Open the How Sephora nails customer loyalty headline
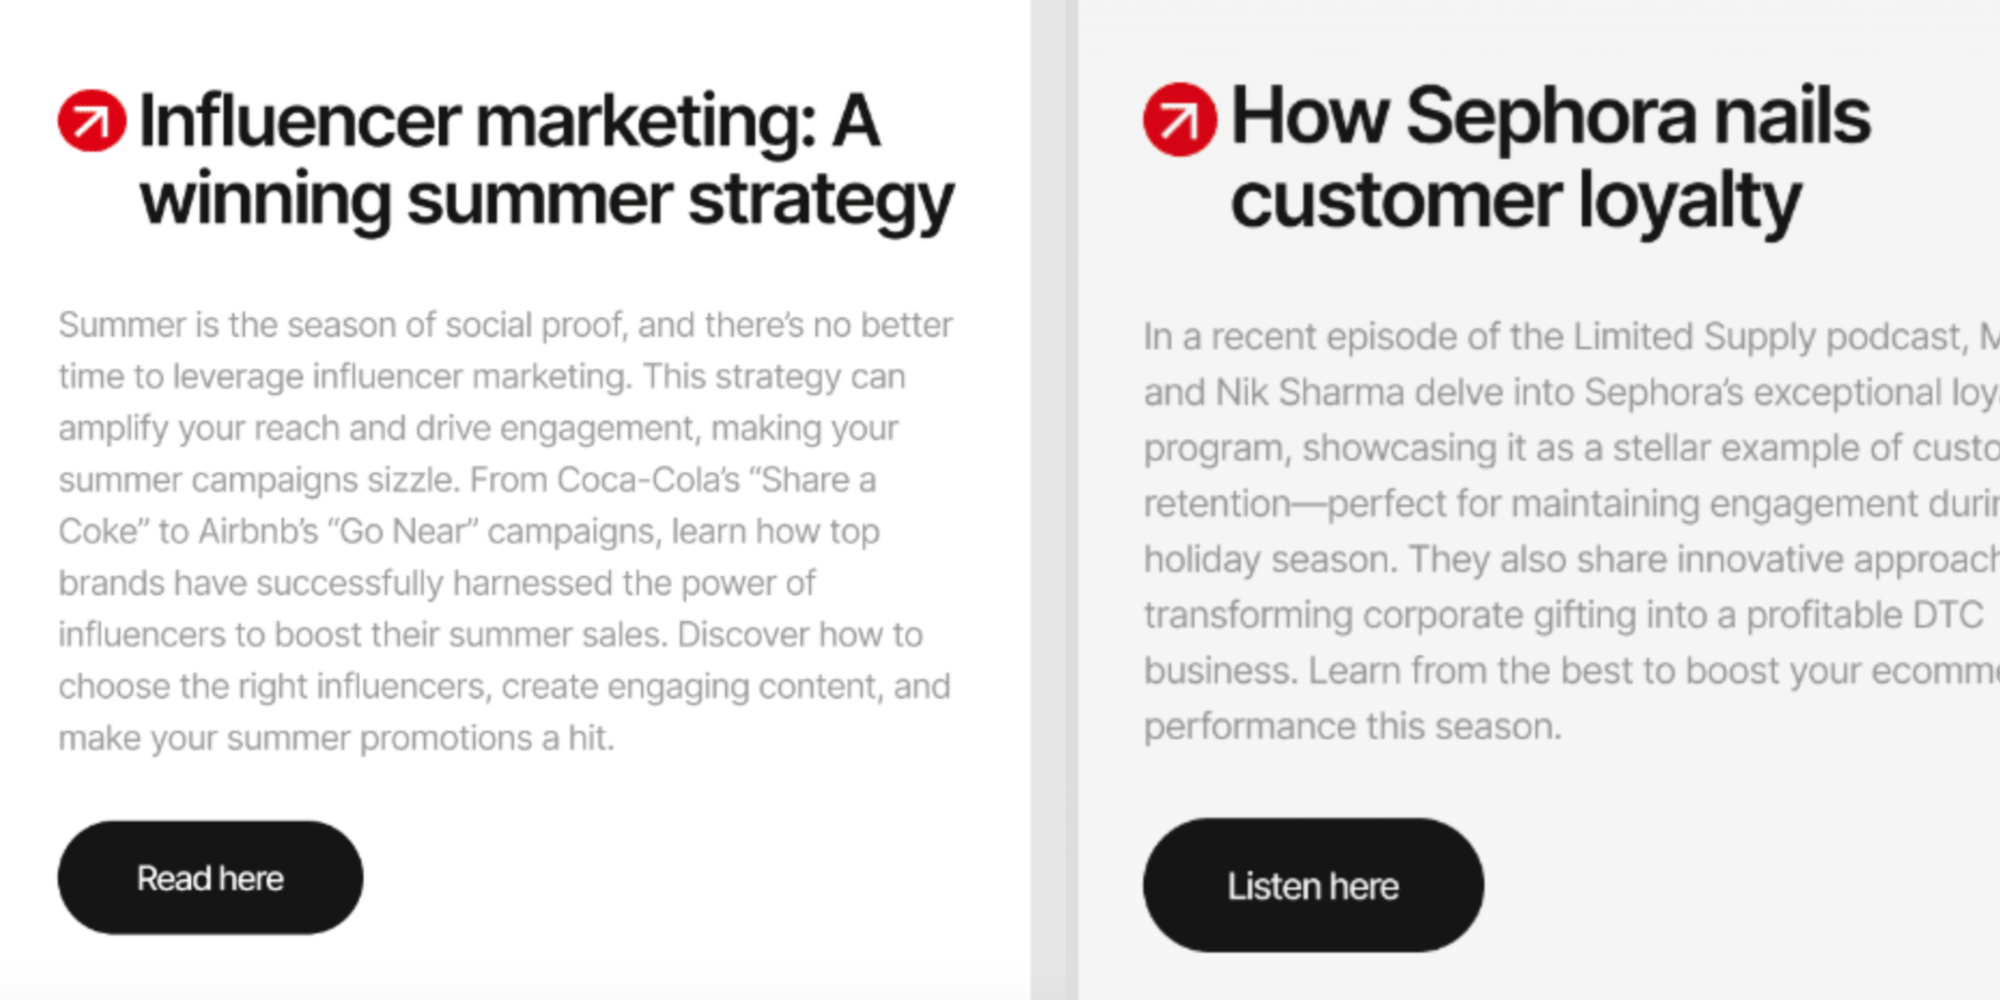2000x1000 pixels. 1550,158
